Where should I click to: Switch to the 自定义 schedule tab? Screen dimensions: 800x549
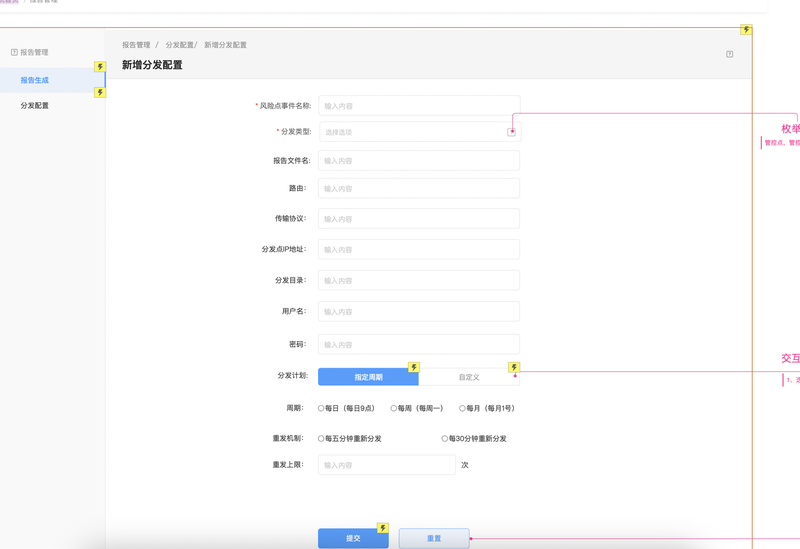(469, 377)
